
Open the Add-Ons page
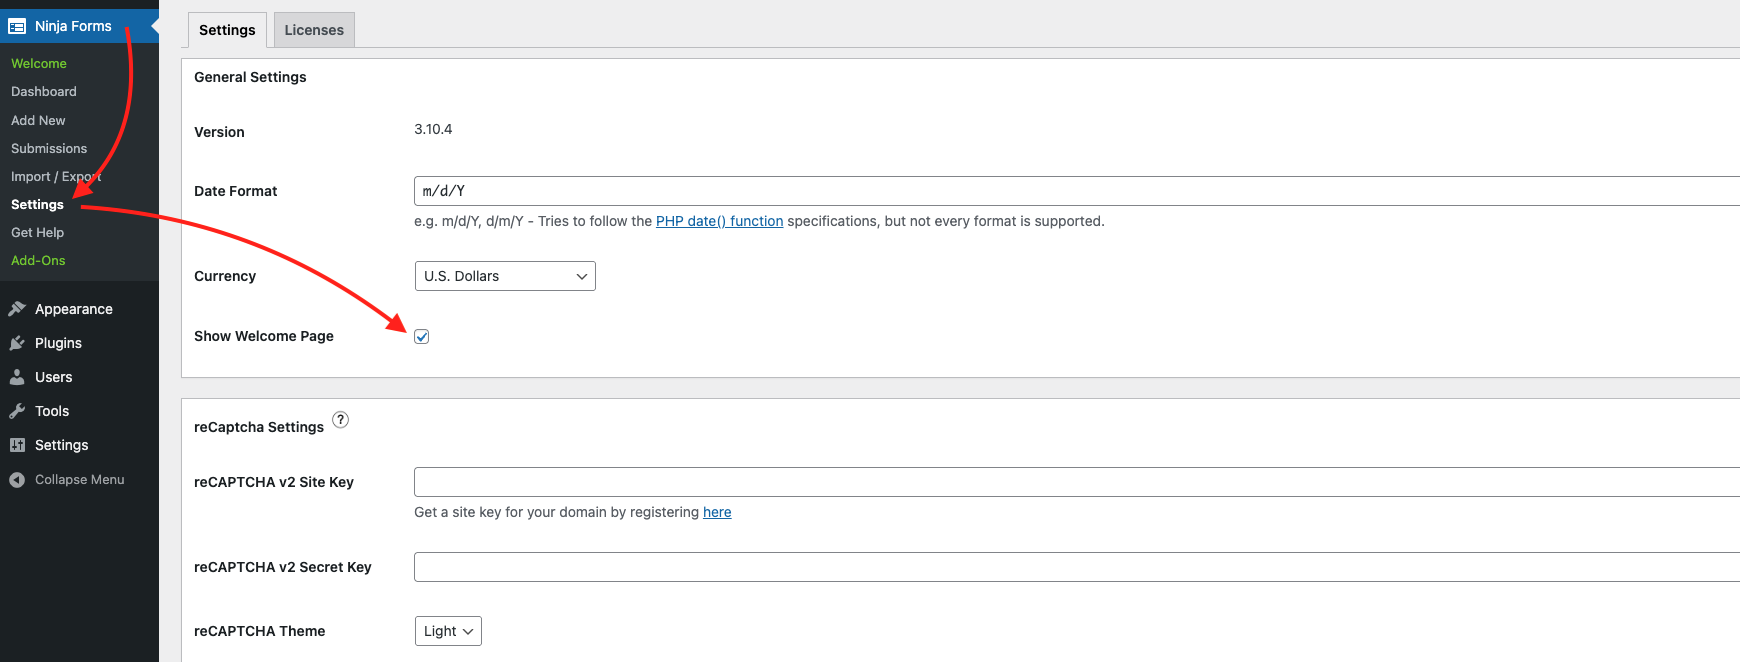38,260
